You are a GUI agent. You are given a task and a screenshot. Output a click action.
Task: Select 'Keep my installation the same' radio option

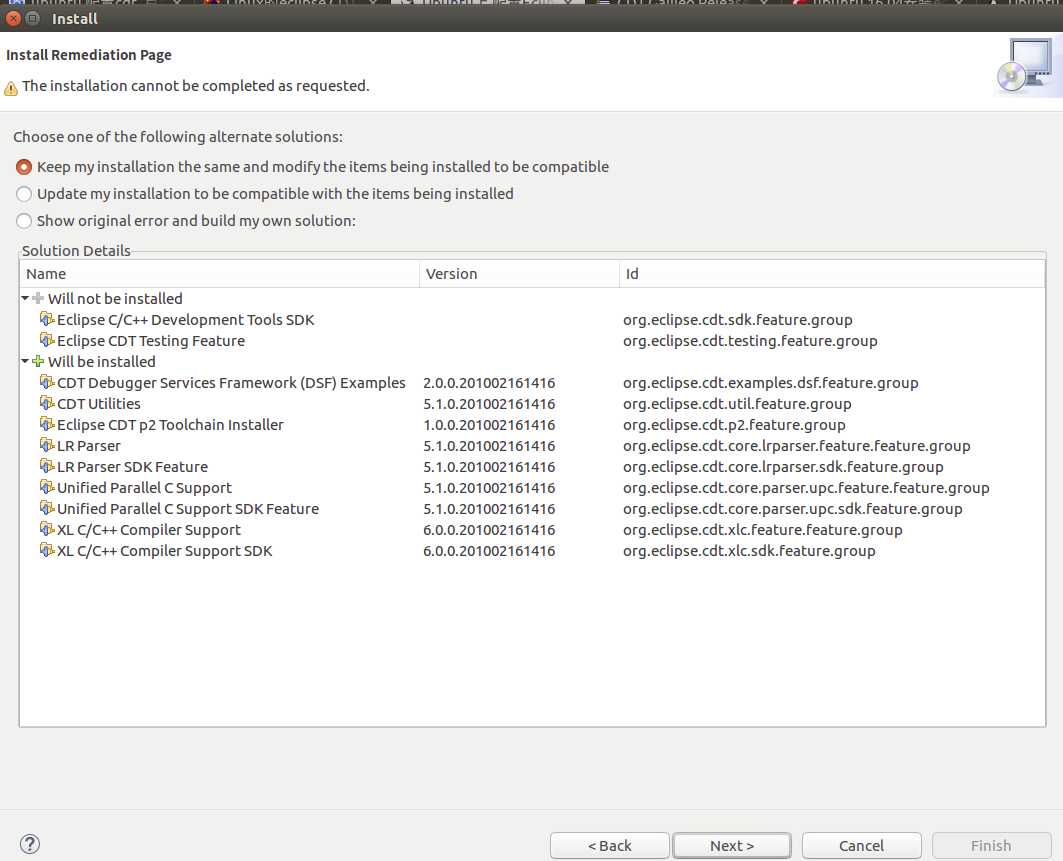click(24, 167)
